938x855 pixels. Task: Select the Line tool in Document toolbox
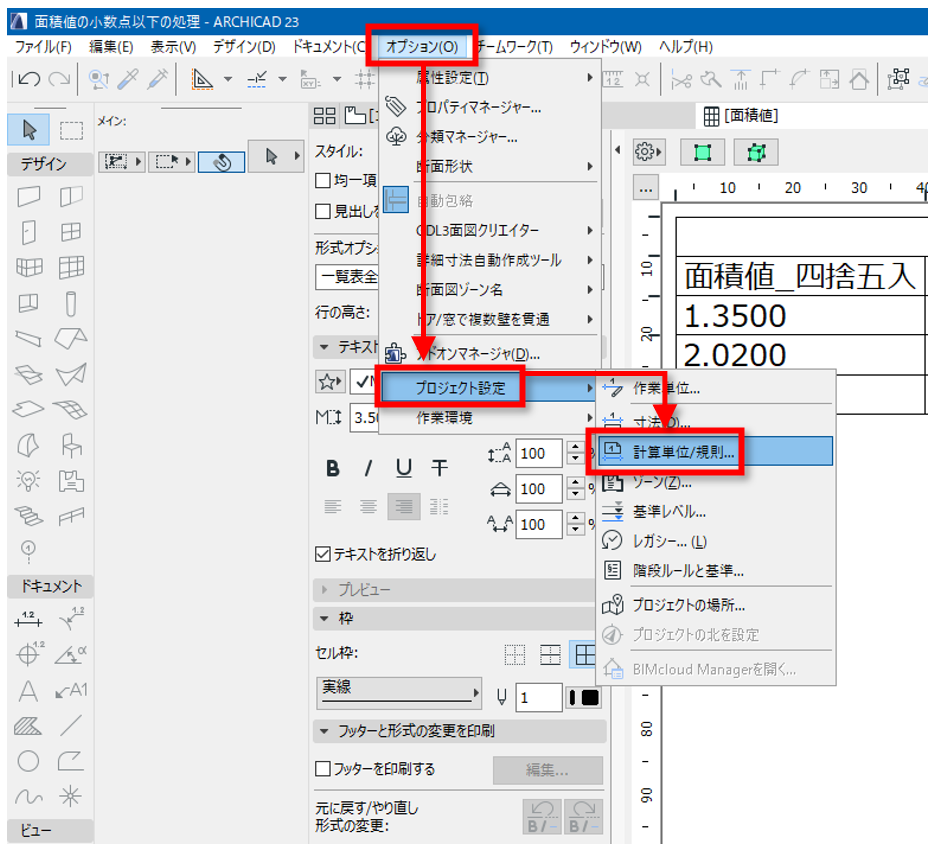coord(71,726)
